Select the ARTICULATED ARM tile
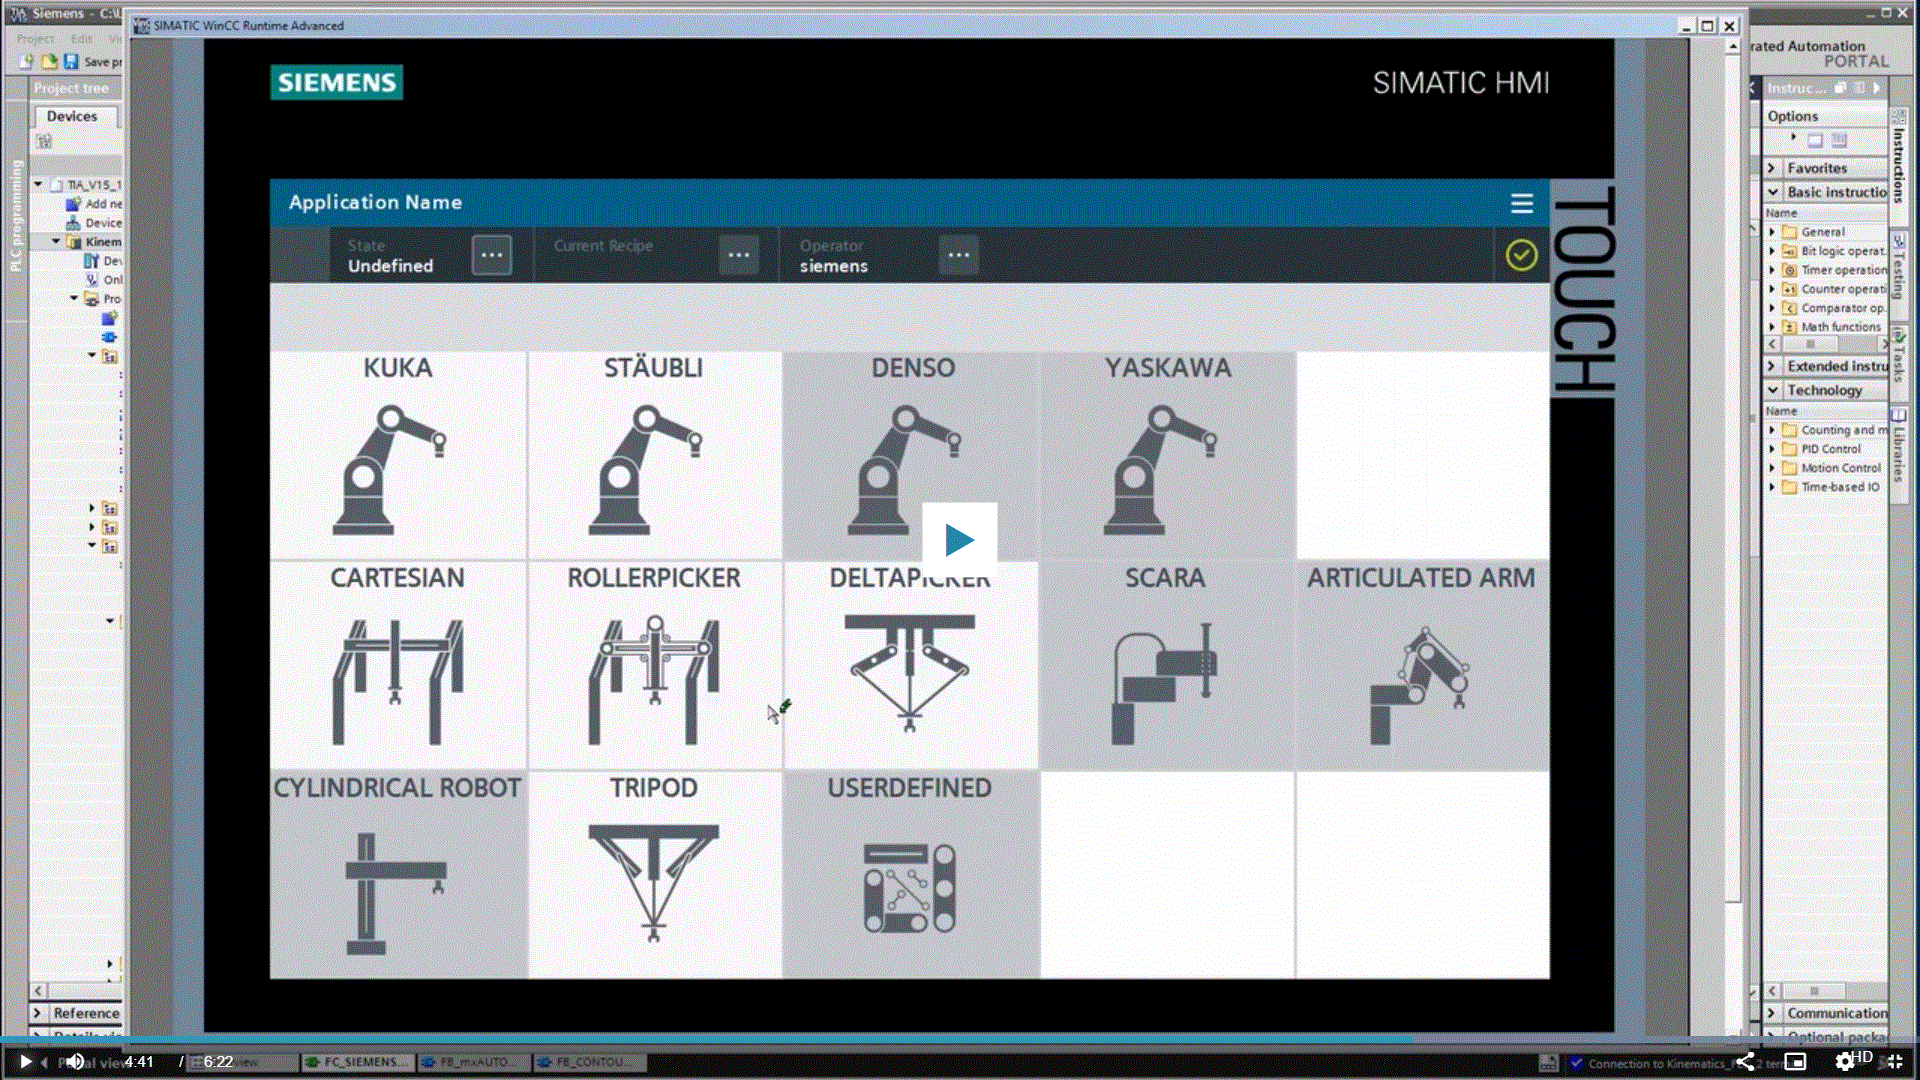Image resolution: width=1920 pixels, height=1080 pixels. [x=1421, y=665]
